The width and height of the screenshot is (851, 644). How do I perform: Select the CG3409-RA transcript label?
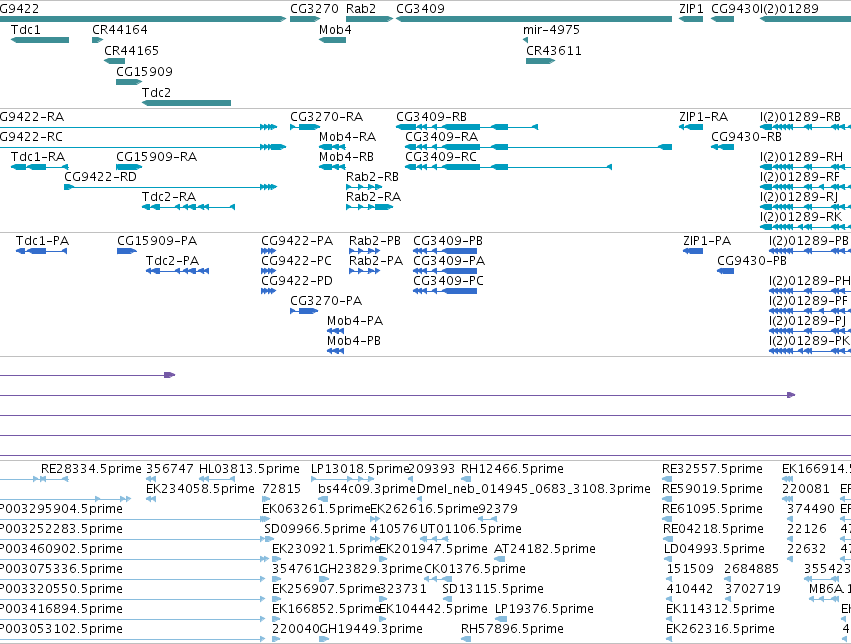[x=442, y=137]
